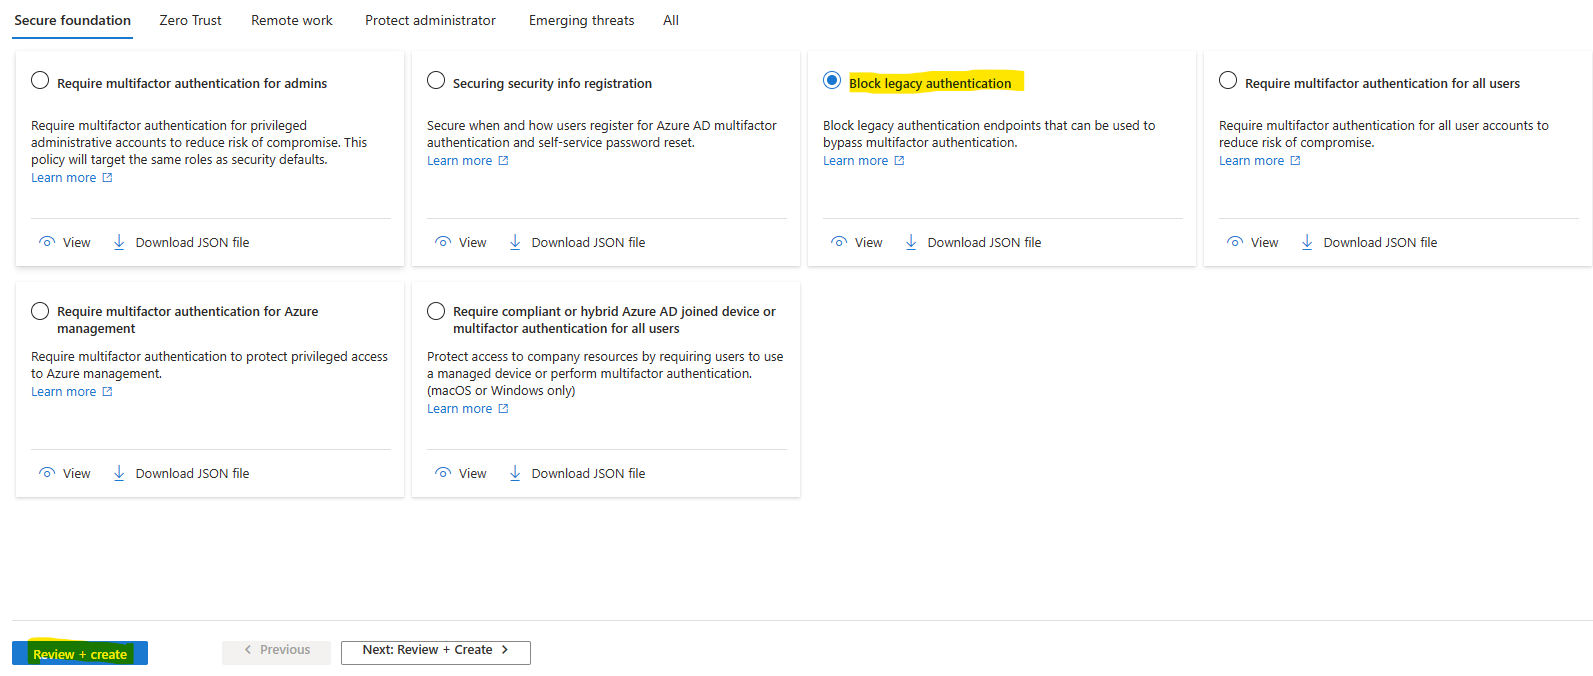This screenshot has height=676, width=1593.
Task: Select Require multifactor authentication for all users radio
Action: (1228, 80)
